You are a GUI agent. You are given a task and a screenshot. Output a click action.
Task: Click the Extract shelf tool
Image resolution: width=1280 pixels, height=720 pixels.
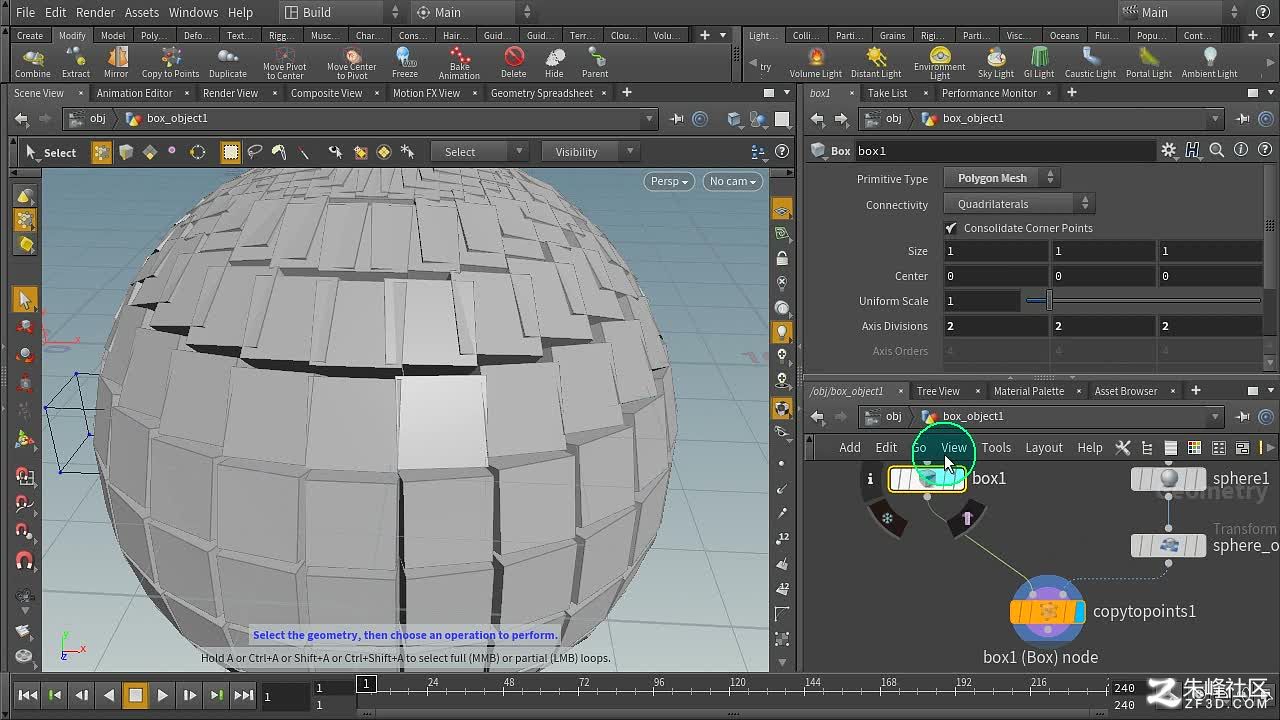(76, 62)
